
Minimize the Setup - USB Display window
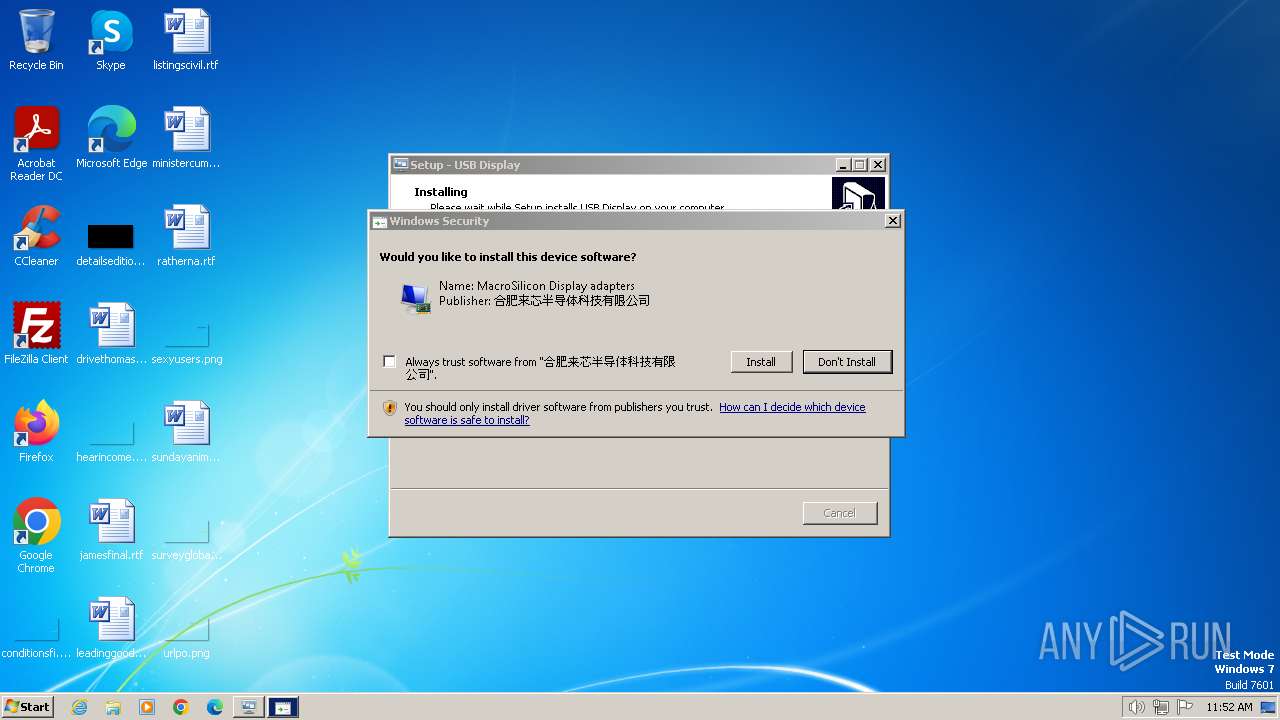843,165
